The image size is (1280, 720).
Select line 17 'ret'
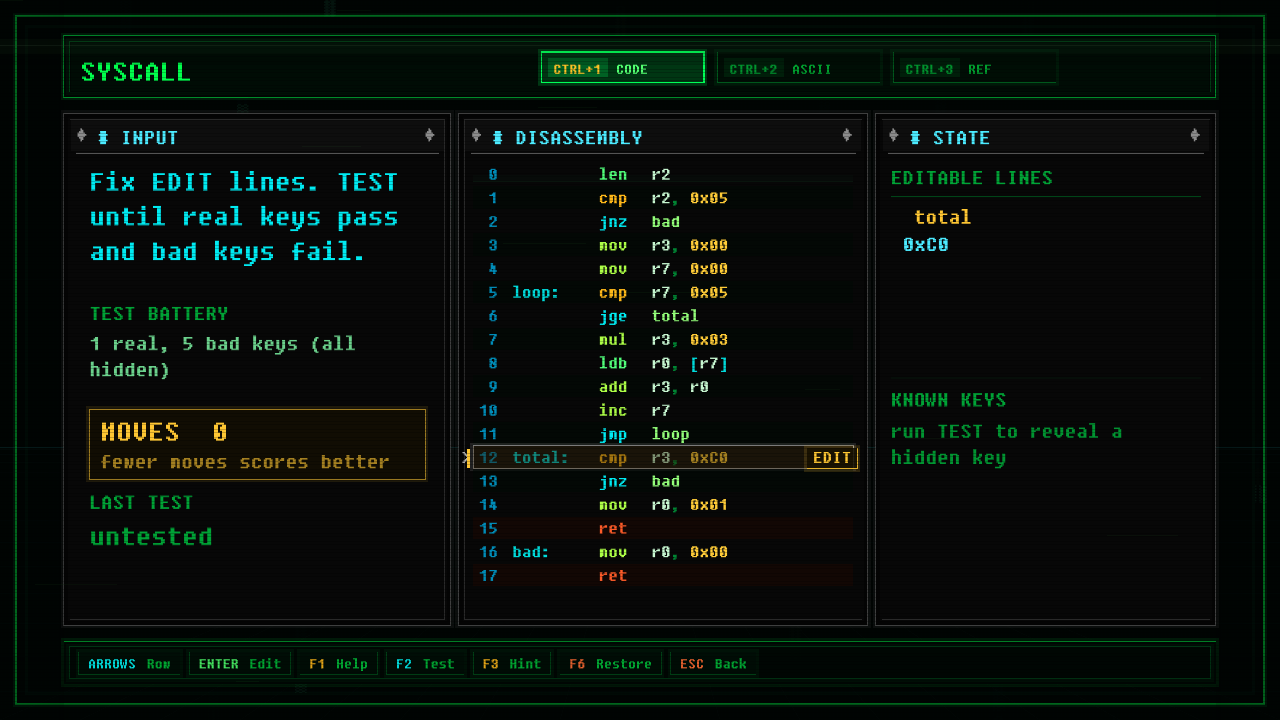(663, 575)
